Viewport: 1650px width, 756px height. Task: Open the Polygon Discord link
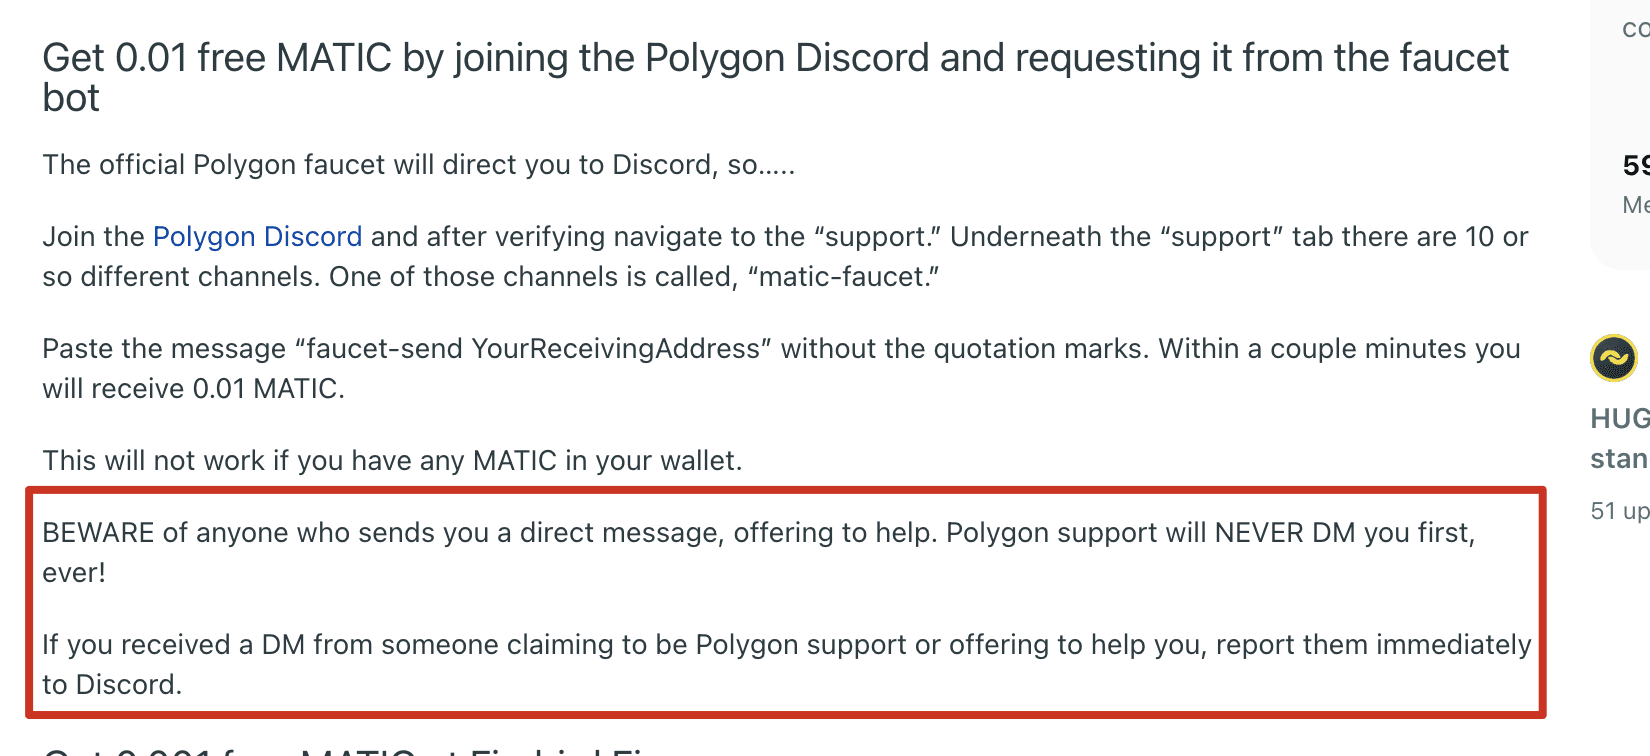pyautogui.click(x=257, y=237)
